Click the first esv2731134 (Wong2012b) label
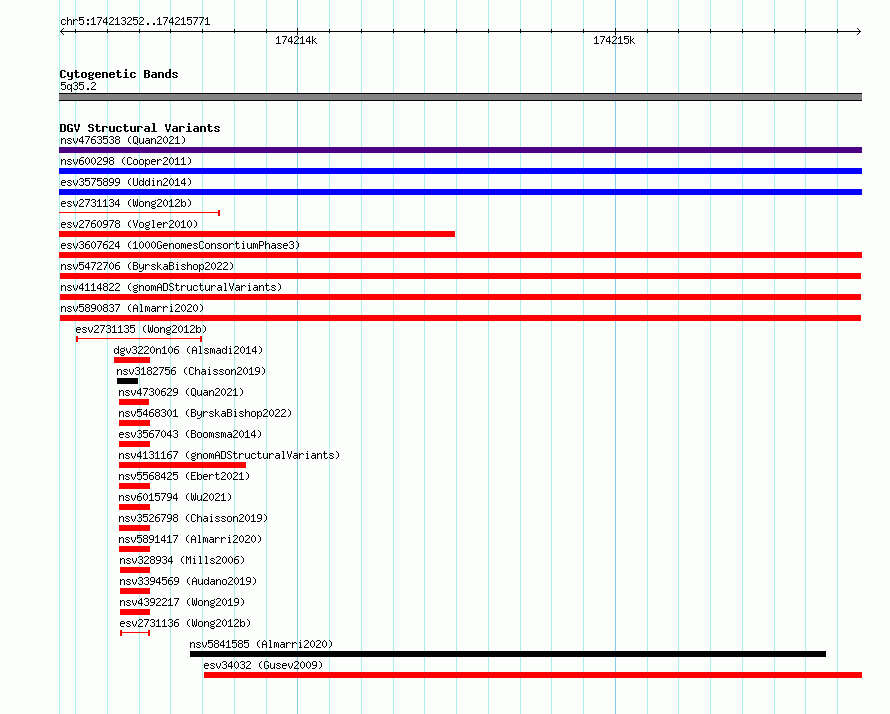Viewport: 890px width, 714px height. click(x=126, y=203)
